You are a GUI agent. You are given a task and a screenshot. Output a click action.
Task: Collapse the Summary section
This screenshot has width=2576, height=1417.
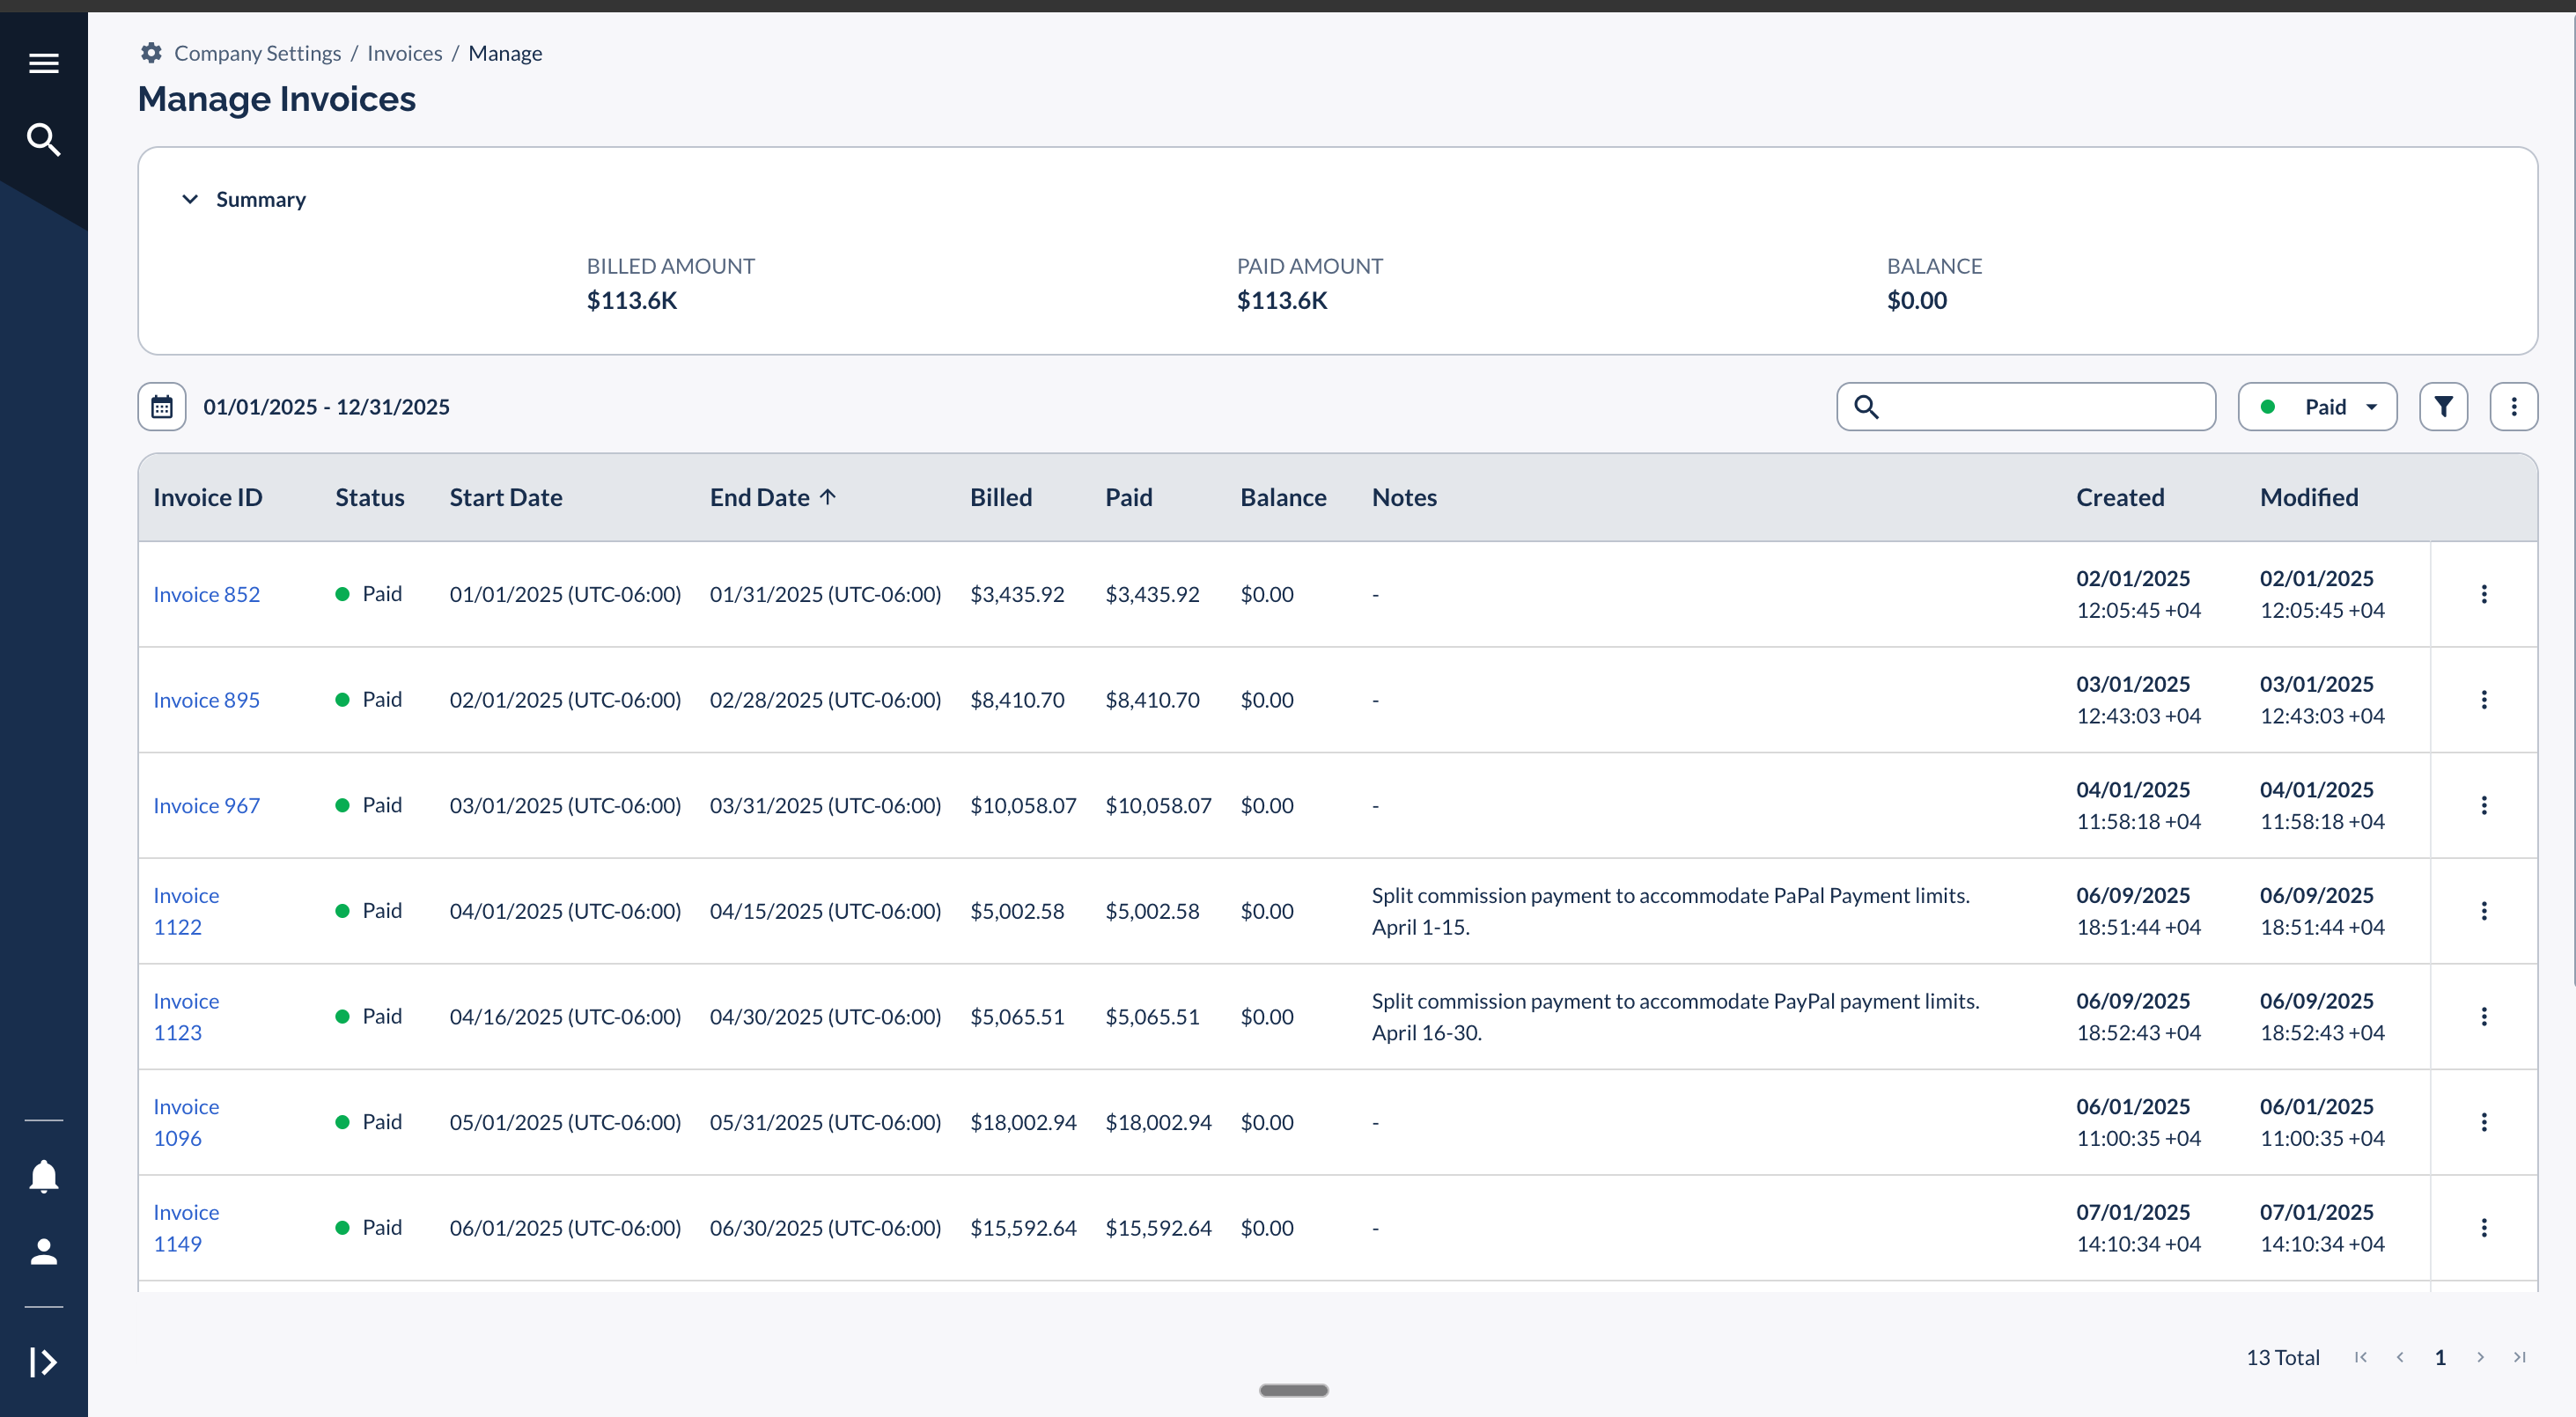[190, 199]
